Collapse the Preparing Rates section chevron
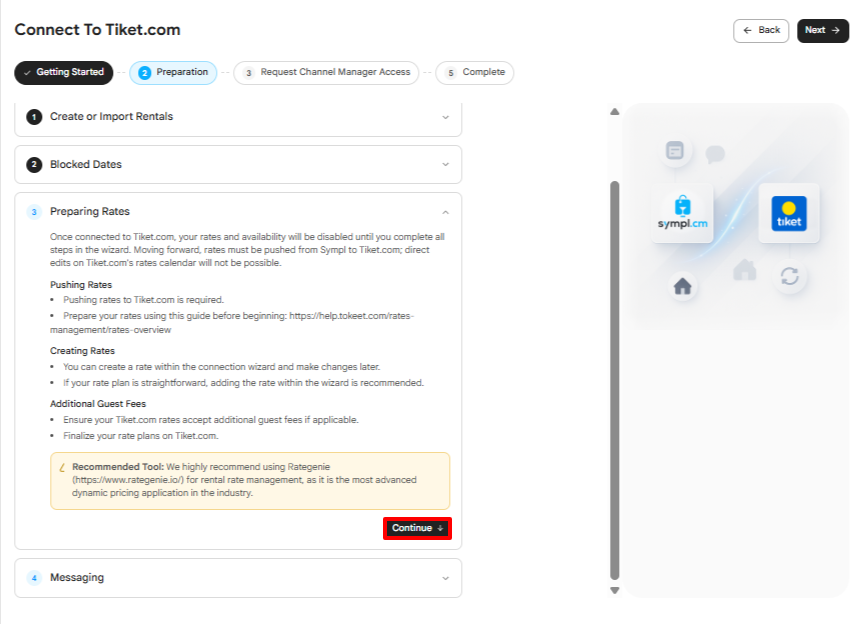The image size is (868, 624). point(446,212)
